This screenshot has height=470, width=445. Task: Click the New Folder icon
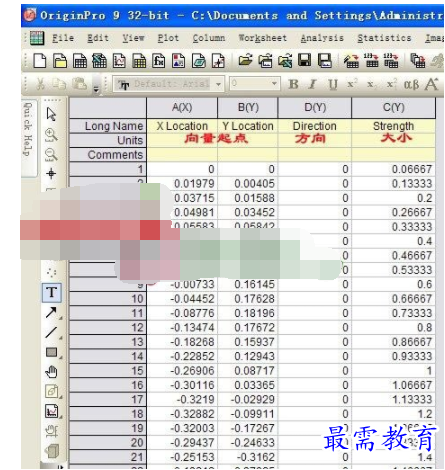tap(60, 61)
